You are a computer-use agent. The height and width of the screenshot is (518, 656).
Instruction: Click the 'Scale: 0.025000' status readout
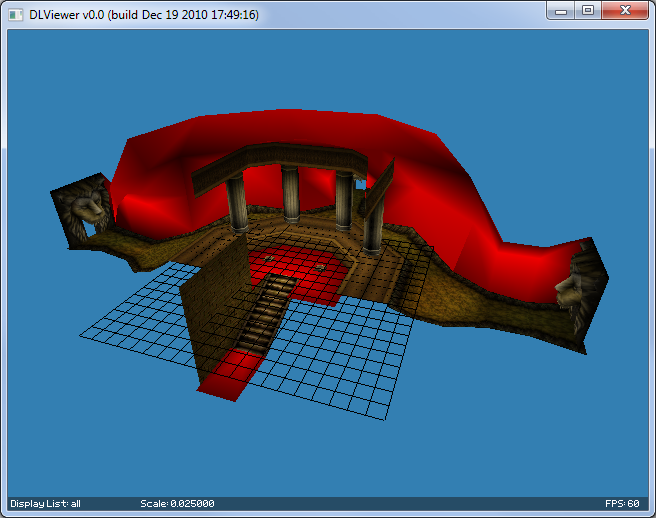tap(177, 503)
